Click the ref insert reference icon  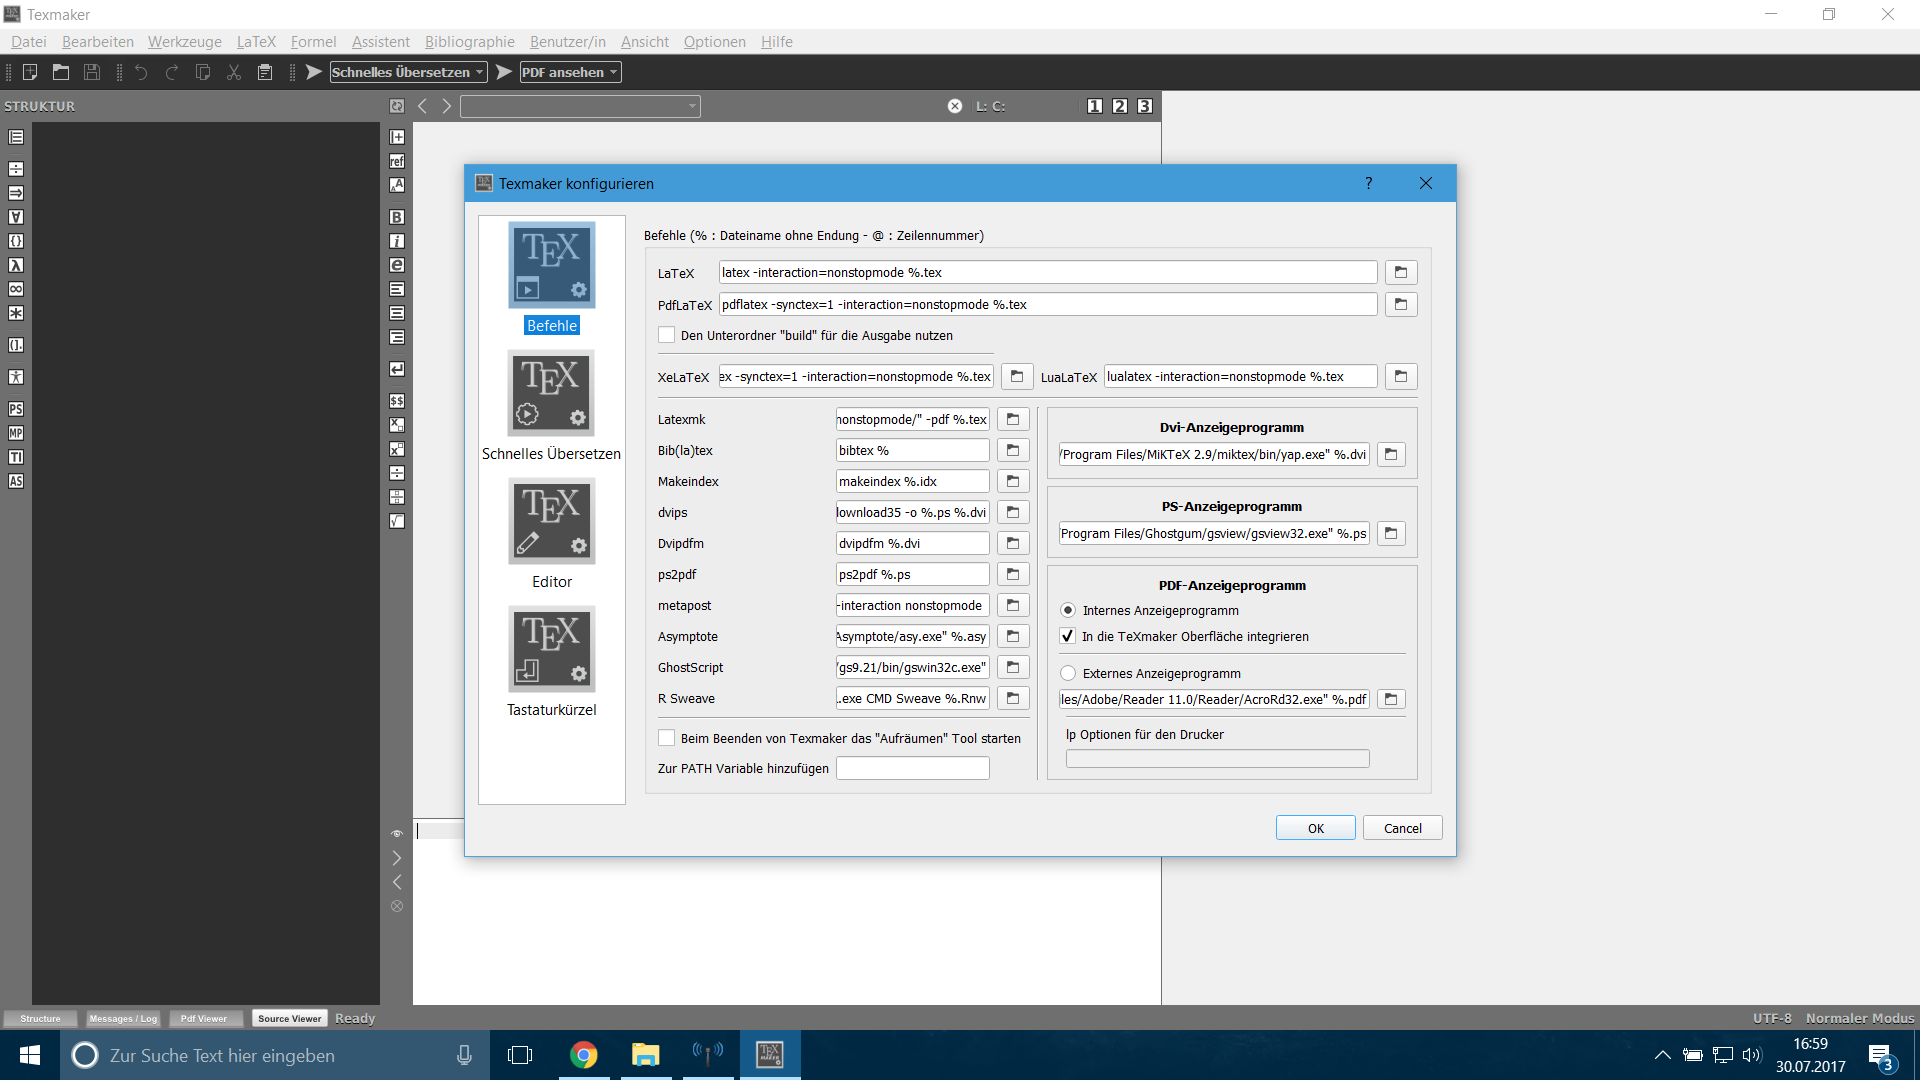tap(397, 161)
